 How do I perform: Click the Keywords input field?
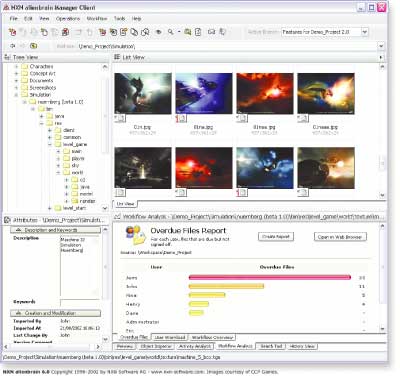pyautogui.click(x=80, y=302)
